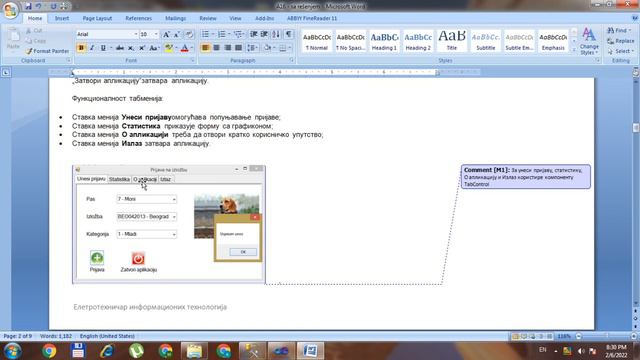640x360 pixels.
Task: Decrease paragraph indent
Action: tap(253, 34)
